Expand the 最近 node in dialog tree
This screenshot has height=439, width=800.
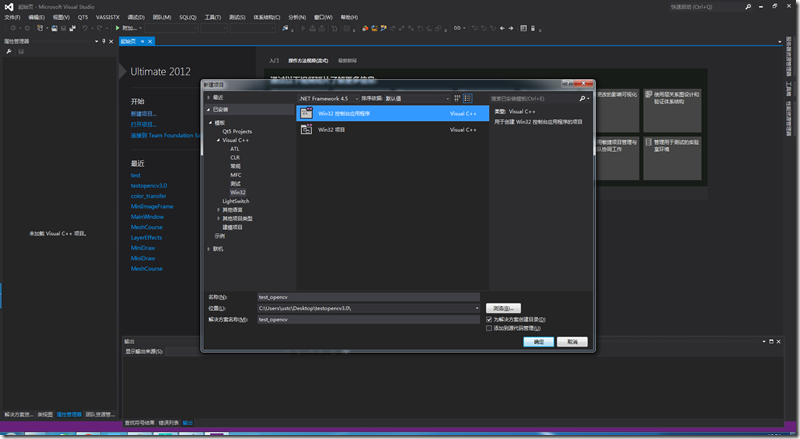(x=208, y=97)
